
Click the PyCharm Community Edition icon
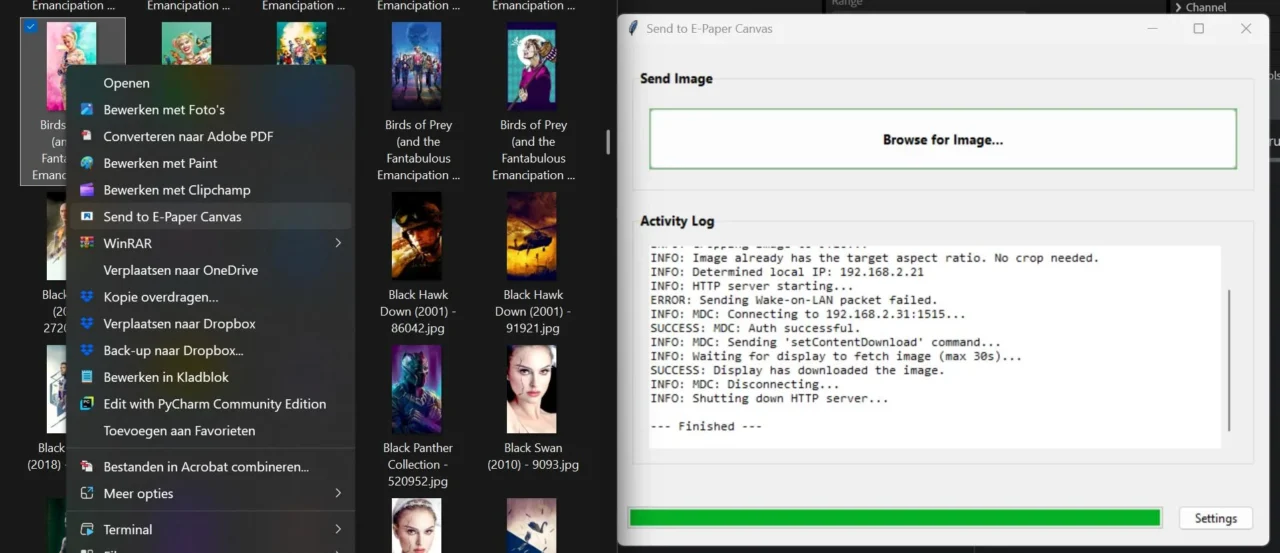point(87,404)
